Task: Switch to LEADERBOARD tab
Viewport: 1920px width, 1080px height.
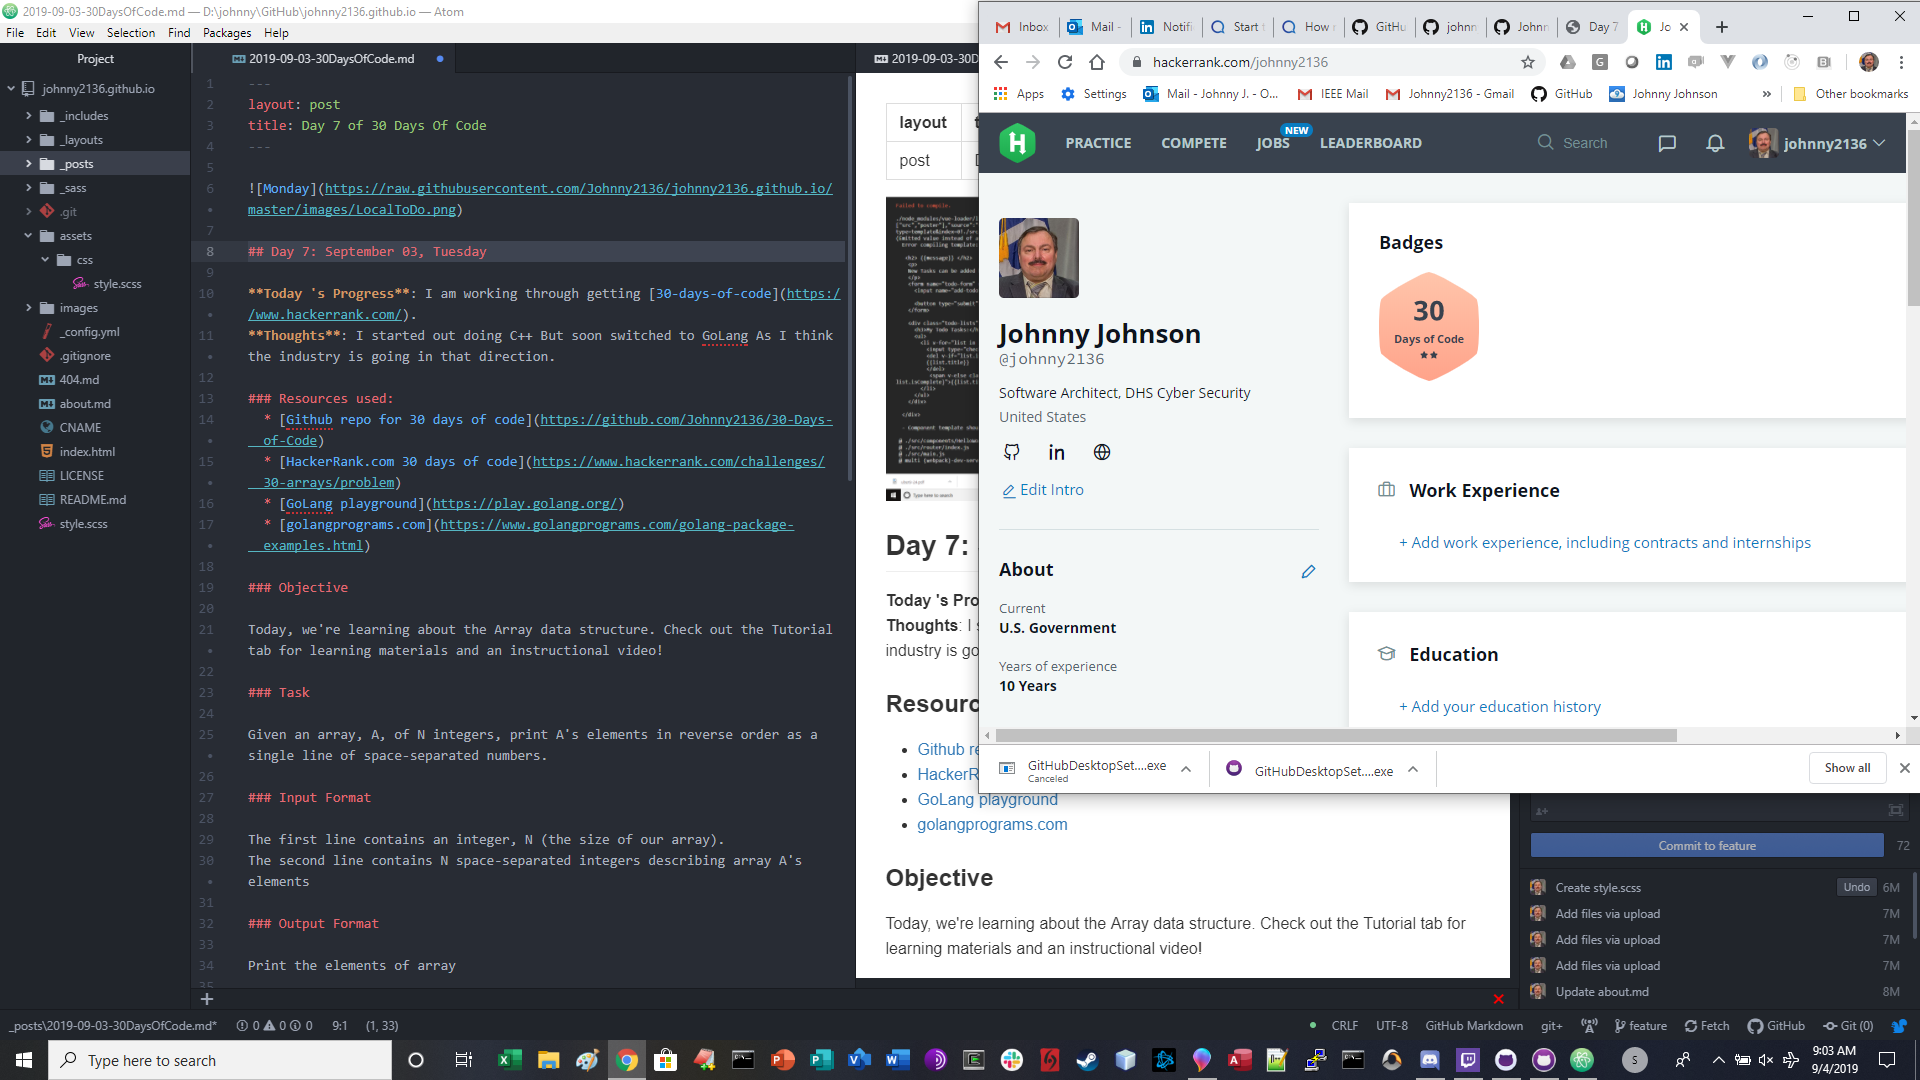Action: click(1370, 143)
